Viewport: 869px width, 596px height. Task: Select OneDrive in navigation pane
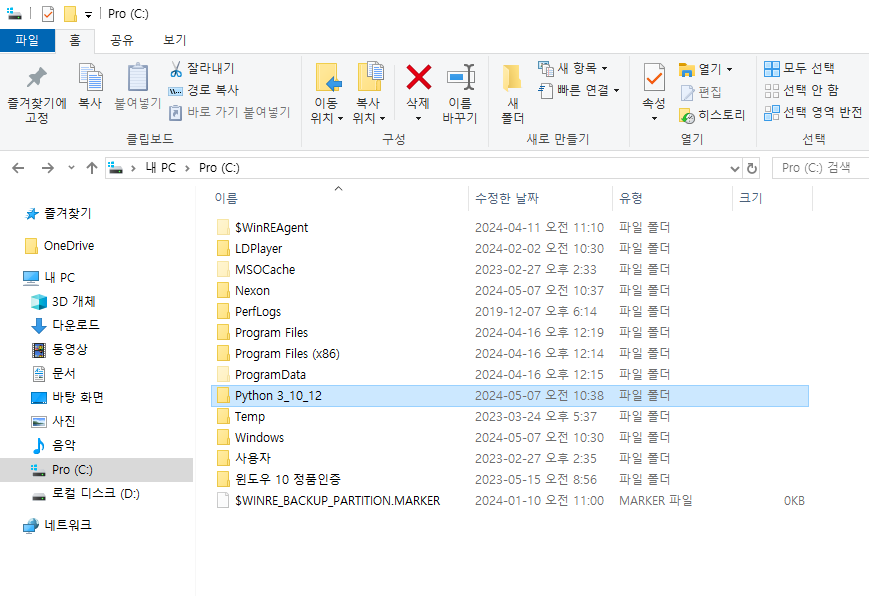(x=60, y=246)
